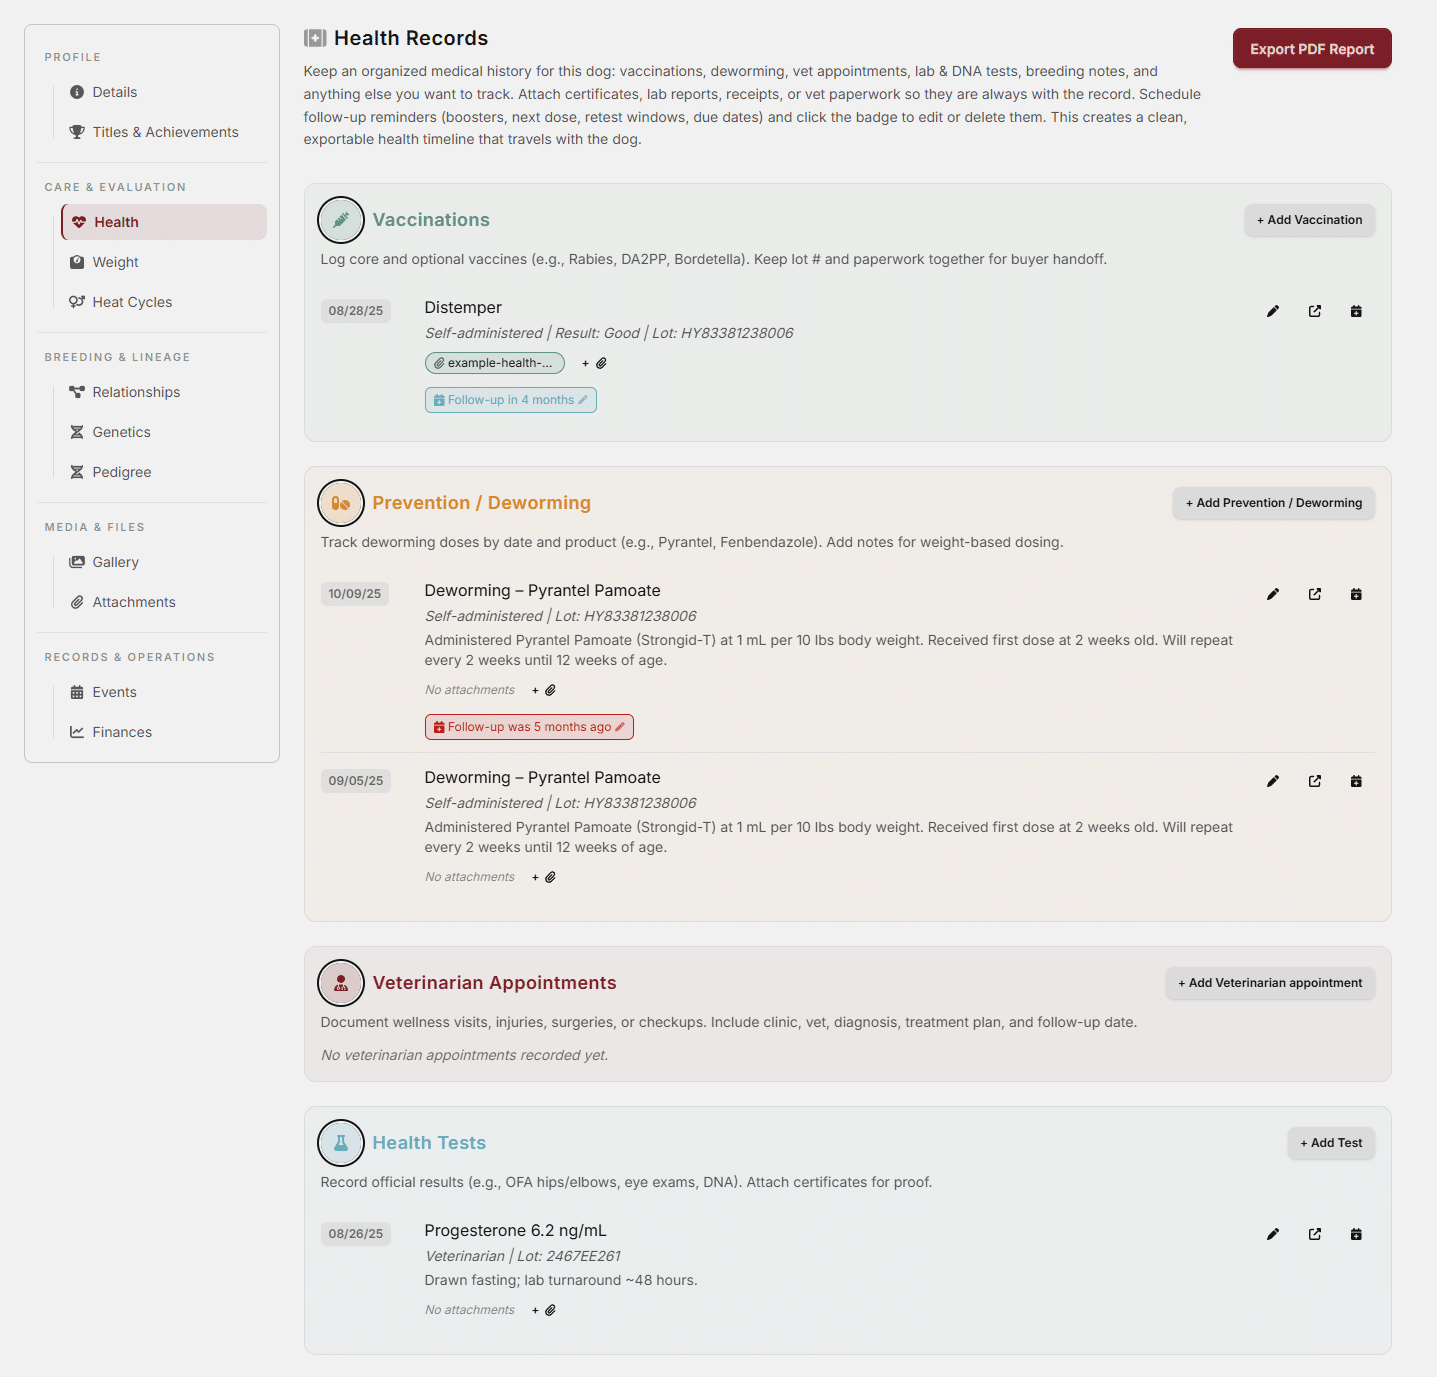
Task: Edit the Distemper vaccination record
Action: point(1272,310)
